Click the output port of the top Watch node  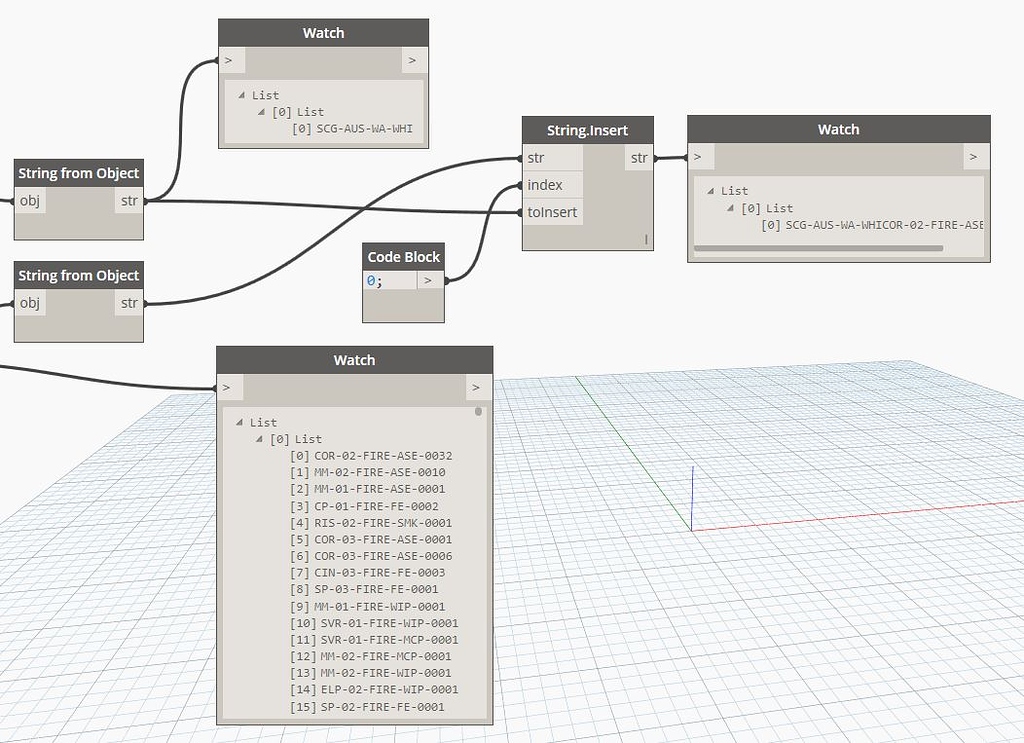pyautogui.click(x=412, y=60)
